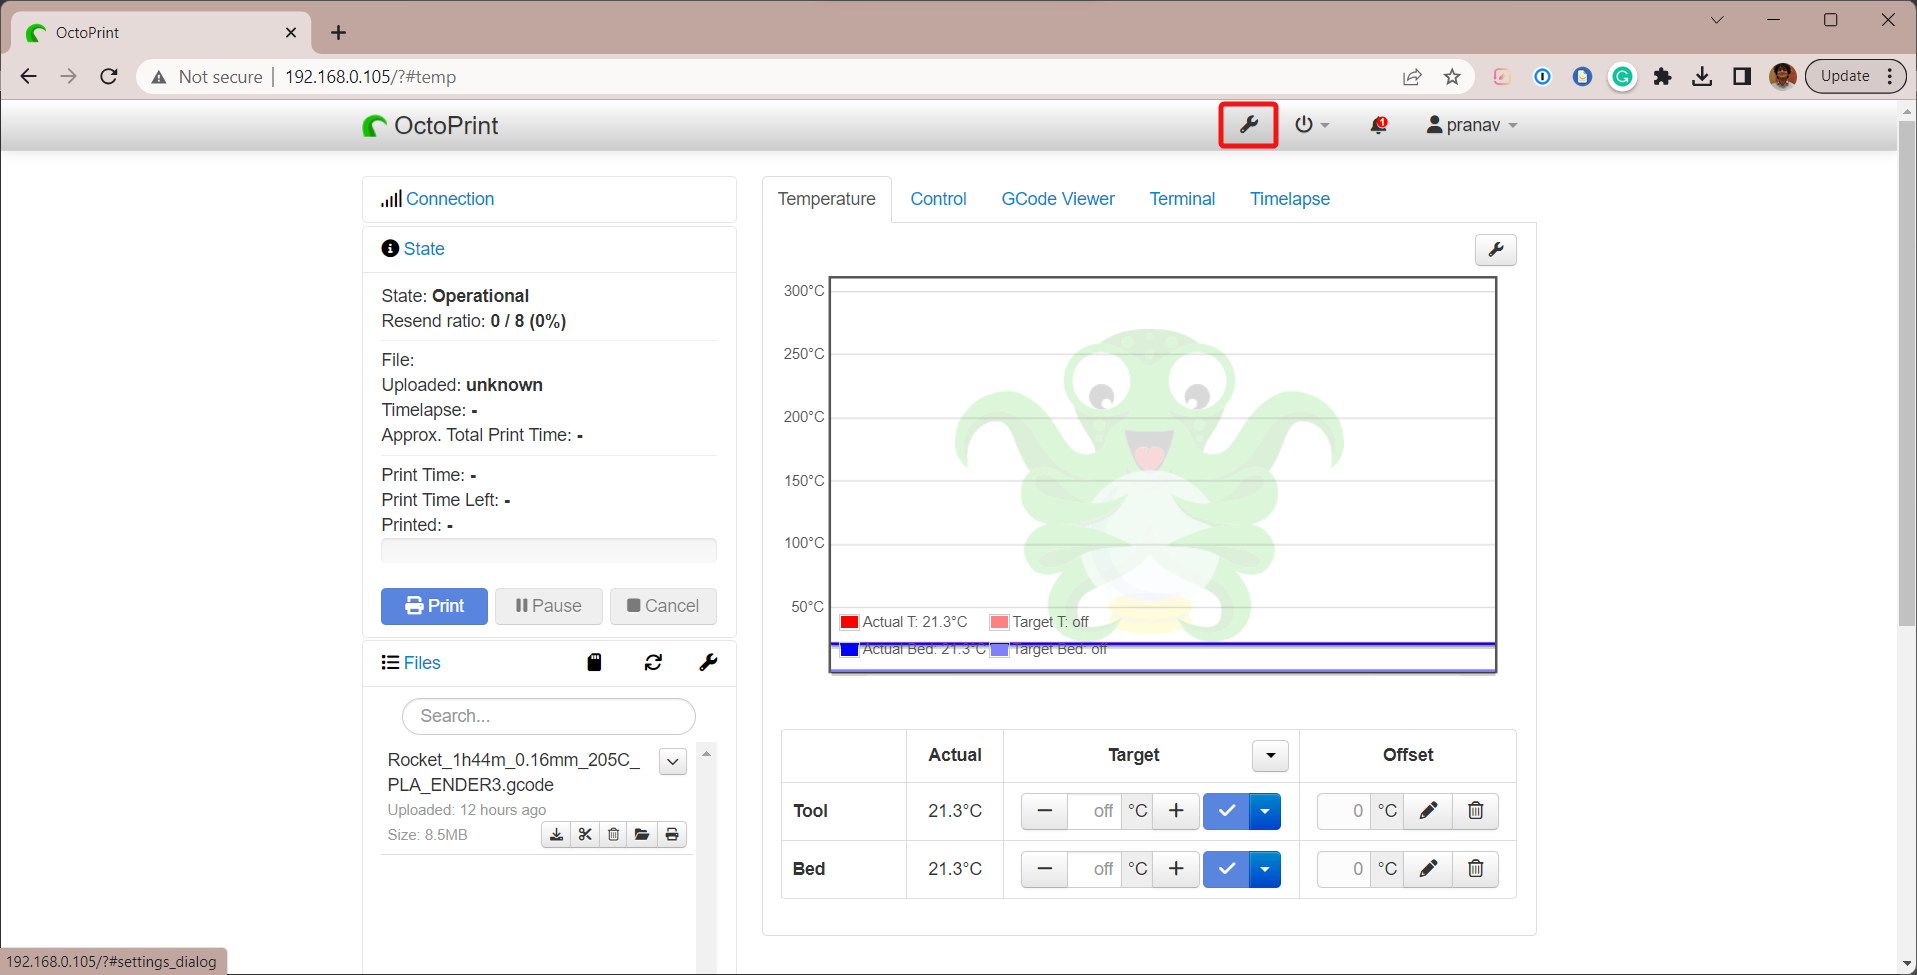The height and width of the screenshot is (975, 1917).
Task: Open Files panel wrench options
Action: pos(708,662)
